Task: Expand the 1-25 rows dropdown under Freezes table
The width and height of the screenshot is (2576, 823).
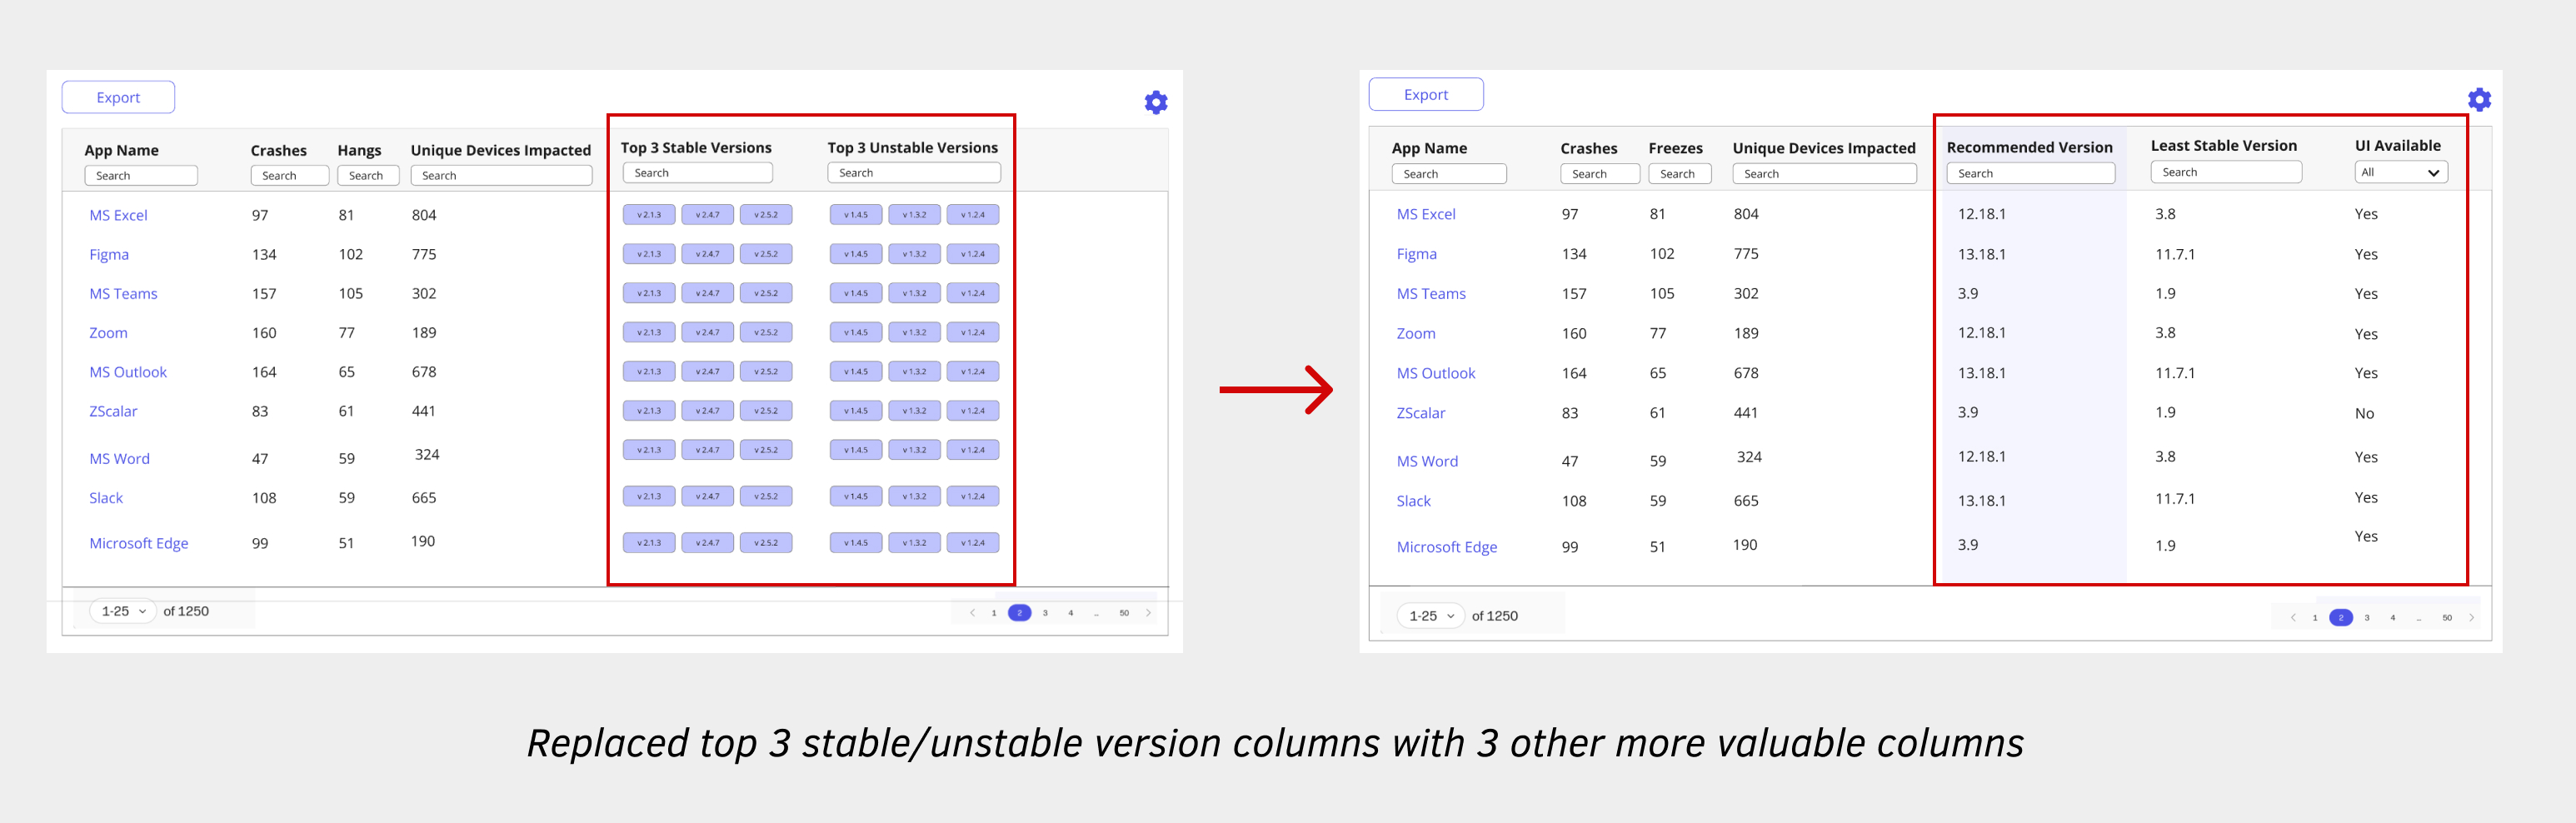Action: [x=1431, y=616]
